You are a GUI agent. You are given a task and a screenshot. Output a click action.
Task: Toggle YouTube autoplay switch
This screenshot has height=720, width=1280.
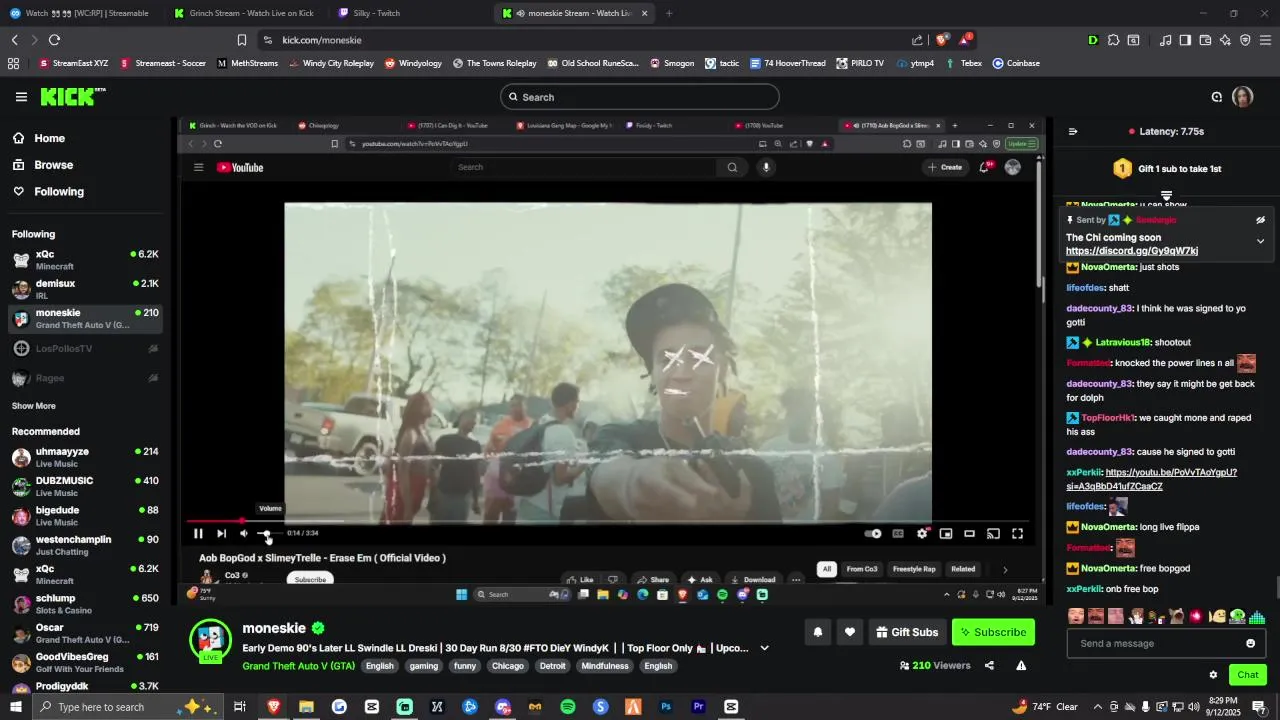pos(873,533)
